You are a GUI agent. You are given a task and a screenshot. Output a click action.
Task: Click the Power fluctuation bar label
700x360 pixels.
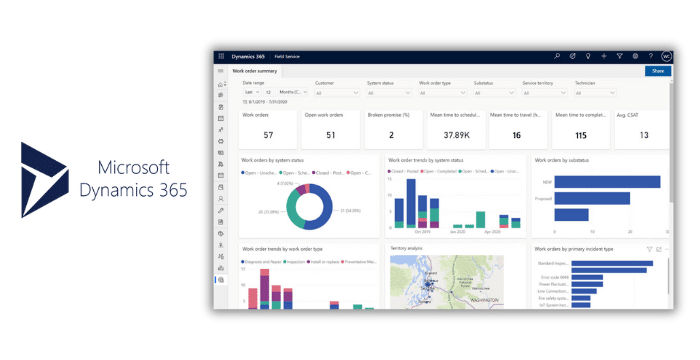pyautogui.click(x=554, y=284)
